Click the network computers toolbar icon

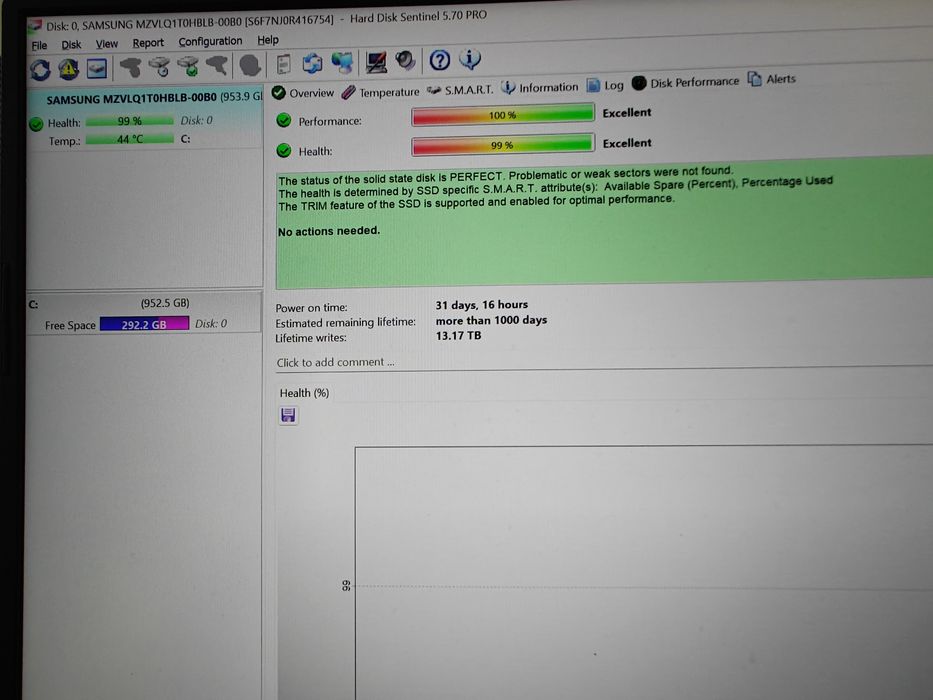[343, 62]
